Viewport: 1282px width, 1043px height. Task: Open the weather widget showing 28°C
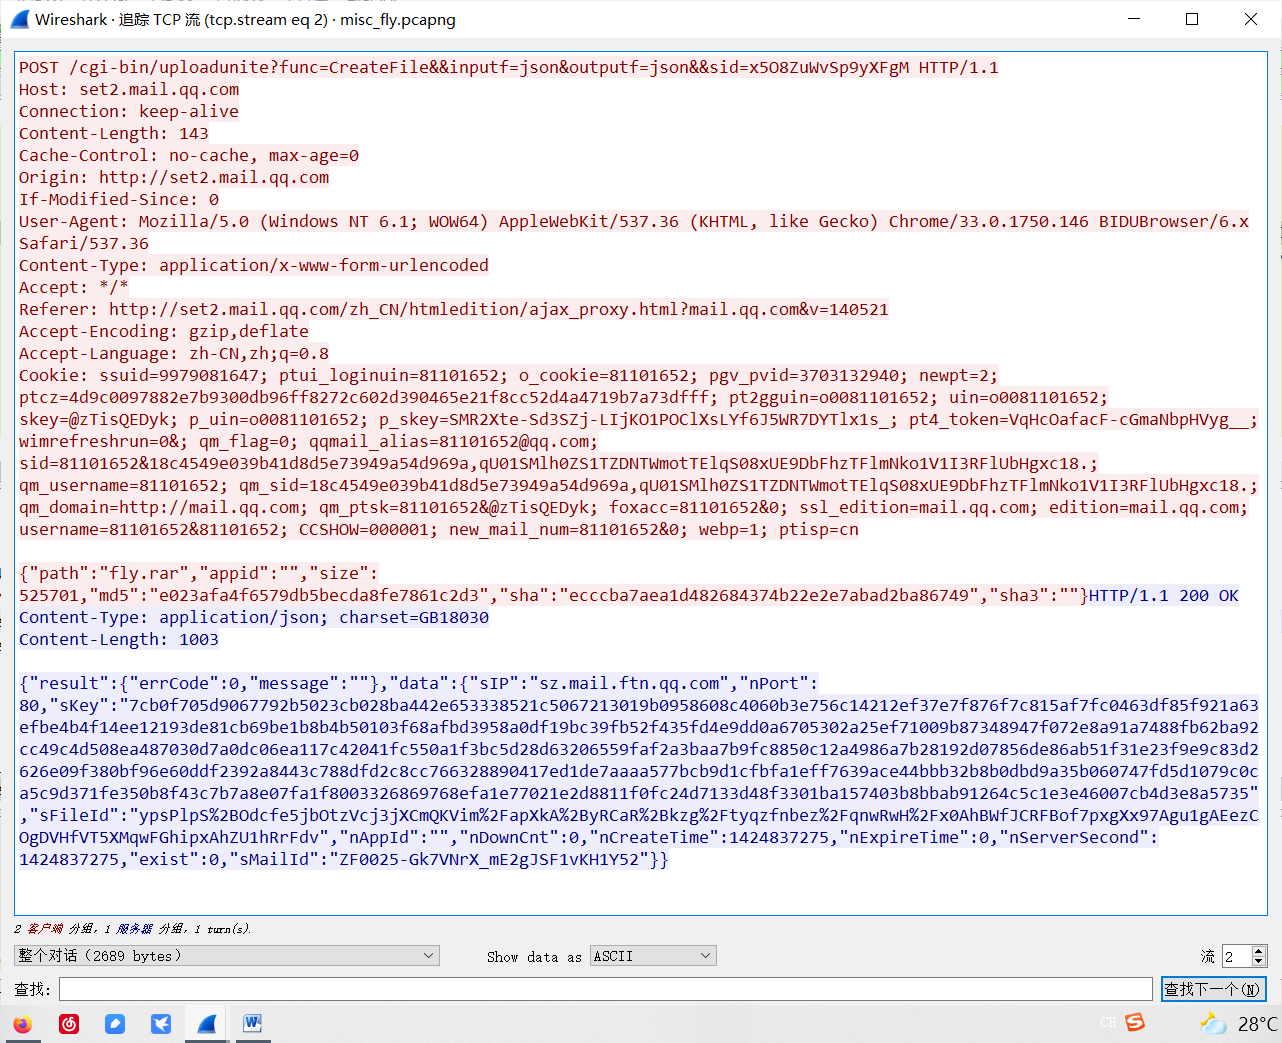click(x=1239, y=1024)
